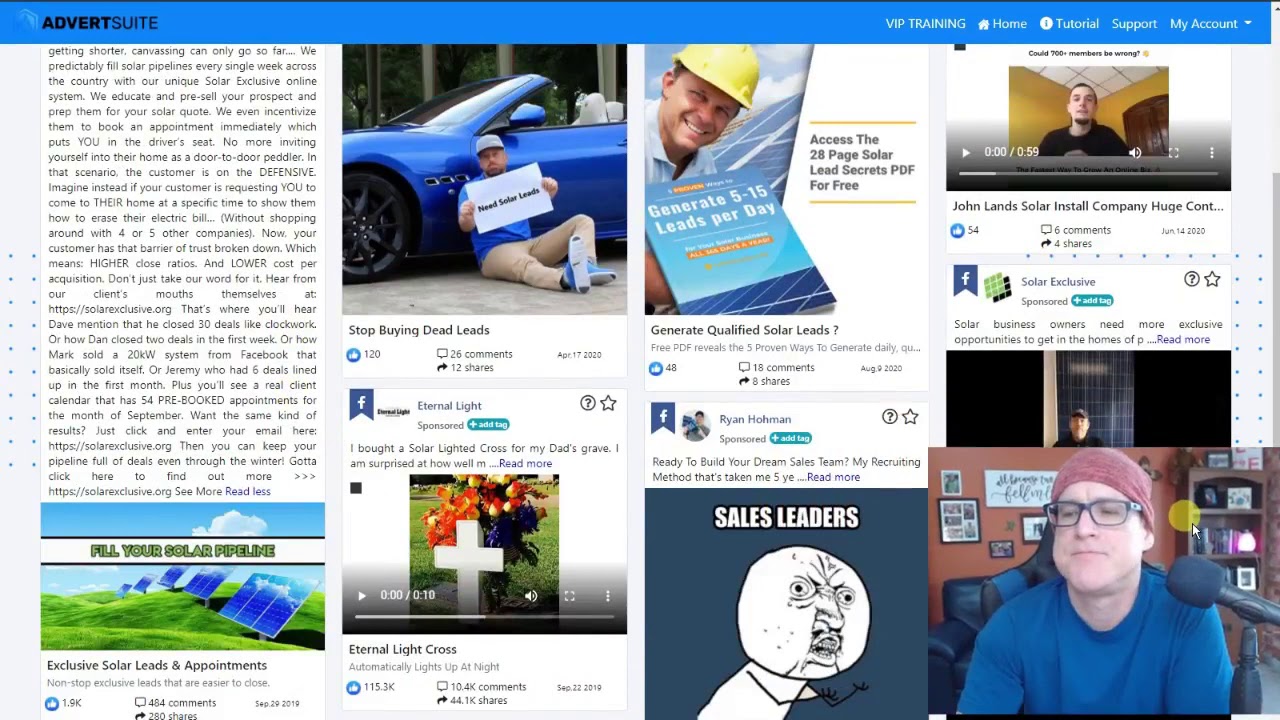Click comments icon showing 484 comments
The height and width of the screenshot is (720, 1280).
coord(140,703)
